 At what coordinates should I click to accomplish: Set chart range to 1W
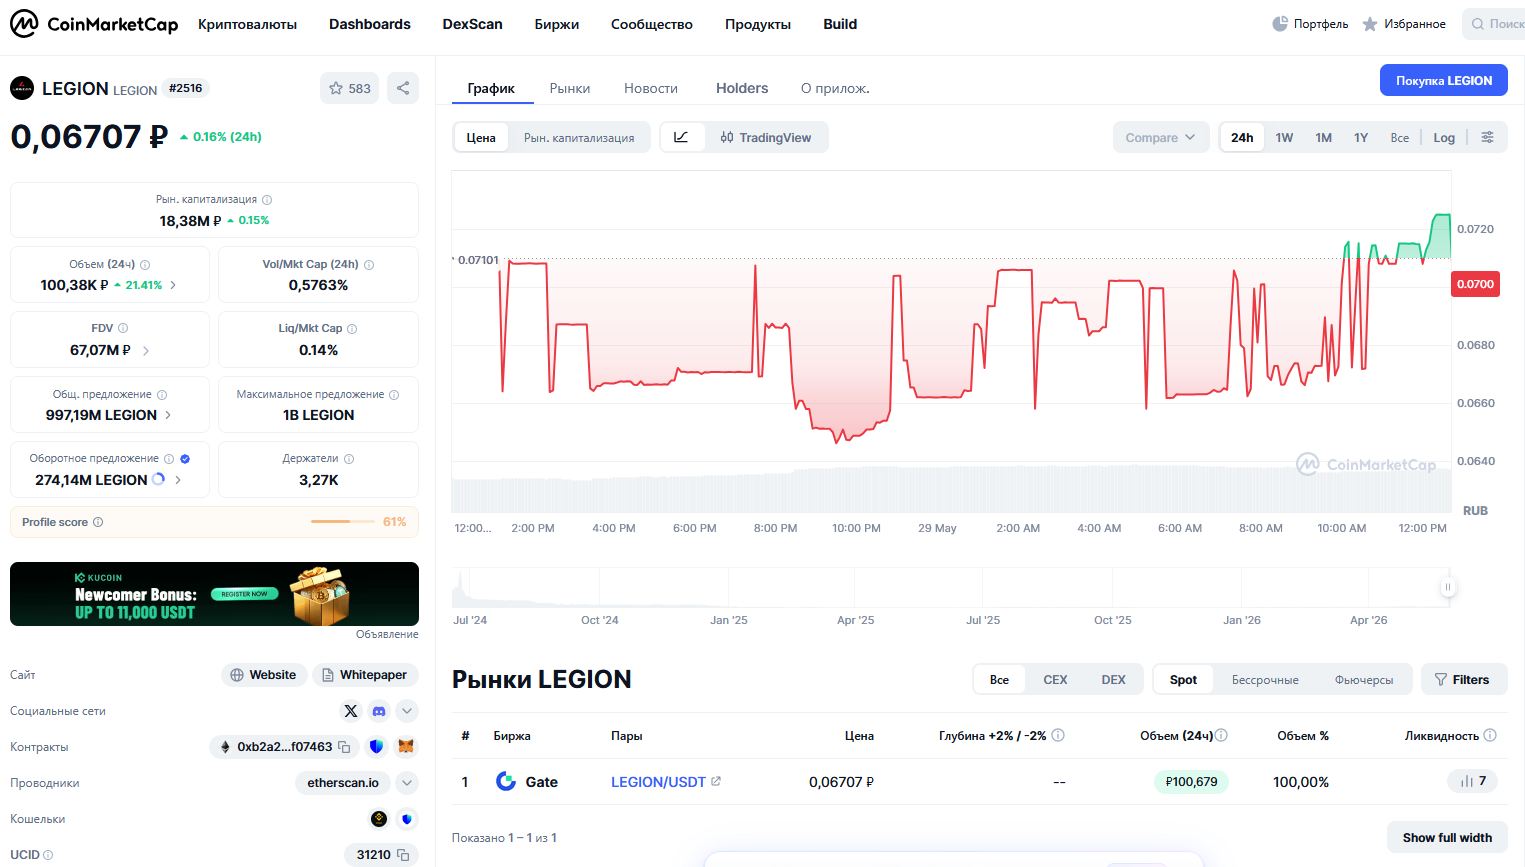click(1284, 138)
